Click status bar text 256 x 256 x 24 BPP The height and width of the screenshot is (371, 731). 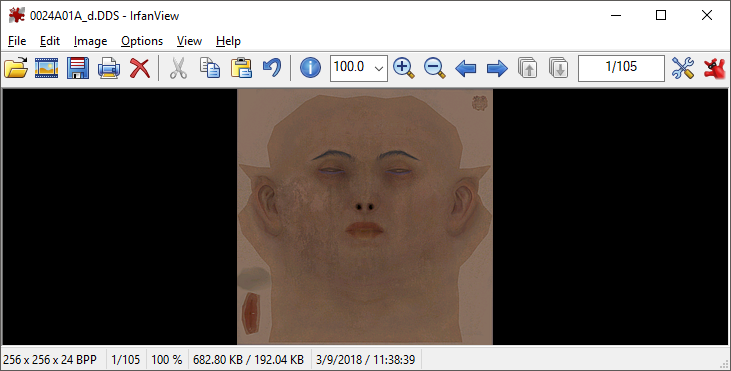[x=50, y=360]
